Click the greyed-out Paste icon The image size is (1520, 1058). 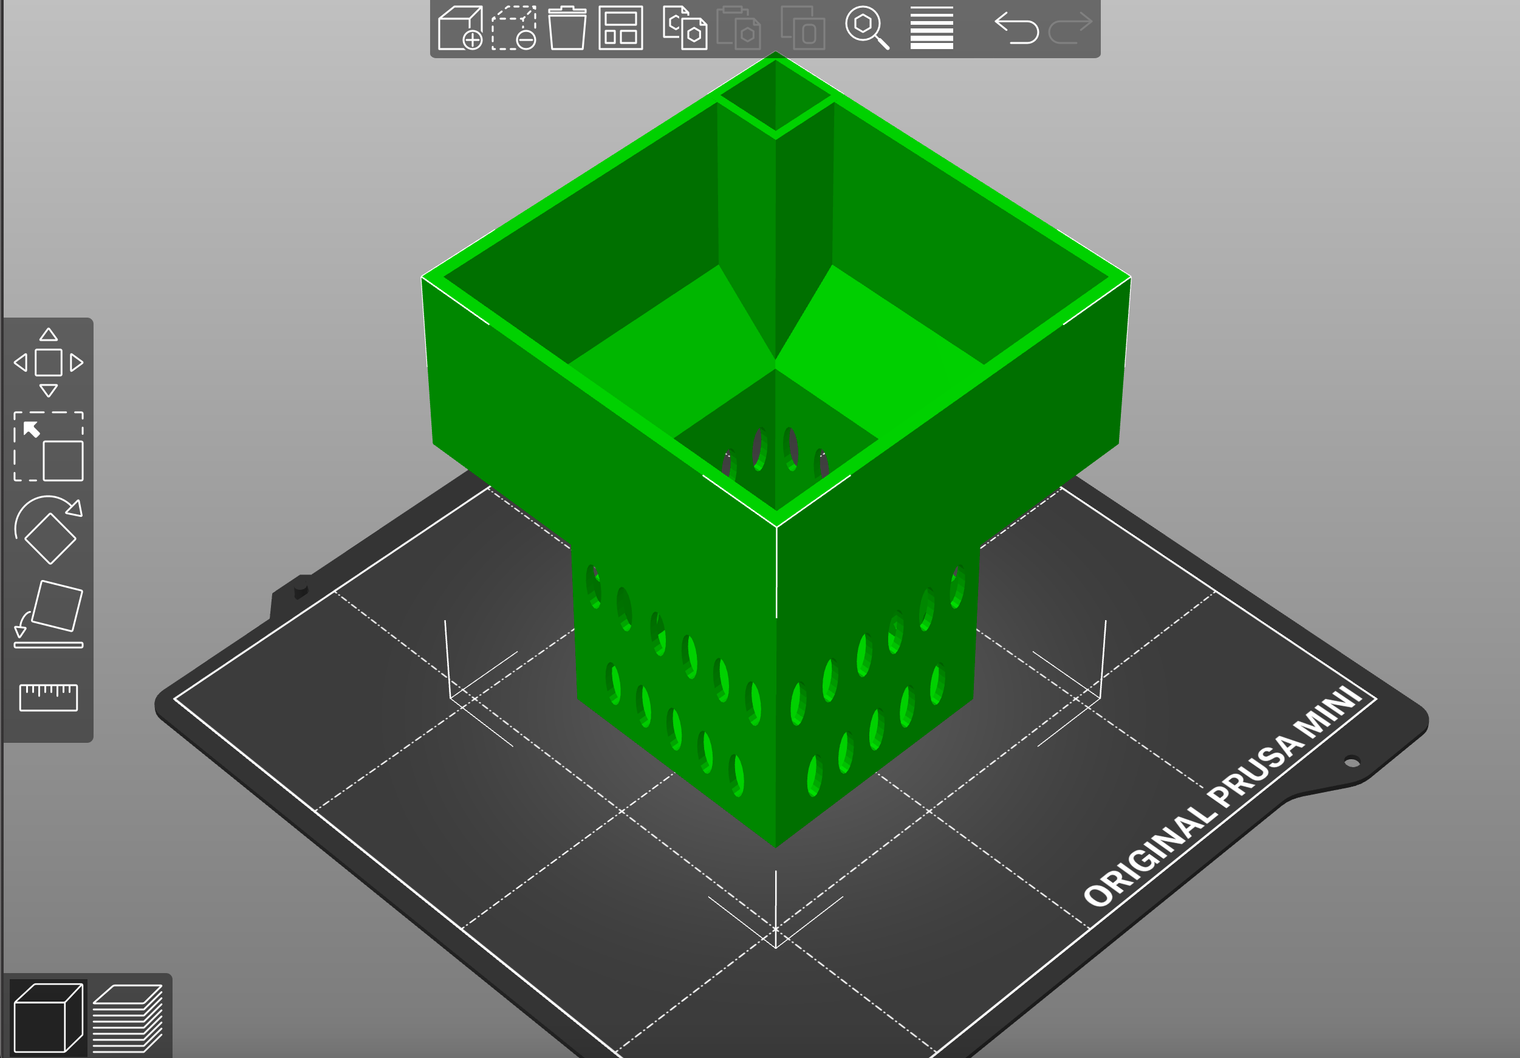coord(739,28)
